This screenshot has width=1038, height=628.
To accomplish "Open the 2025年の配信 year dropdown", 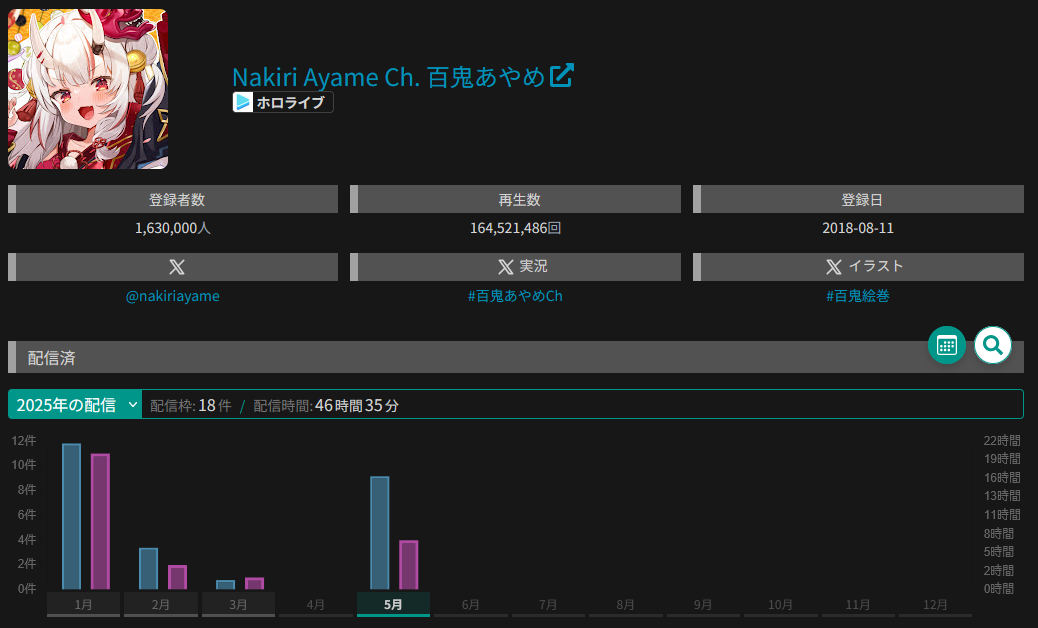I will (x=75, y=404).
